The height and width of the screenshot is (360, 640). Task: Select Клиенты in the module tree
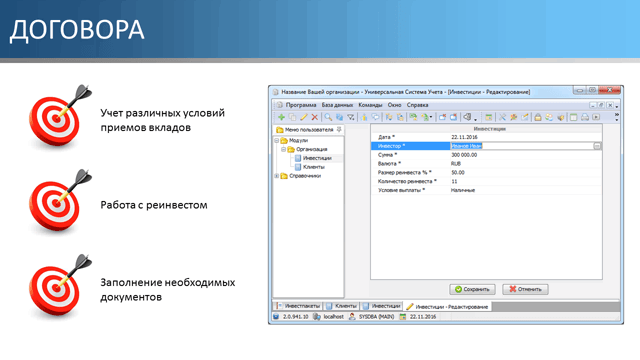coord(314,167)
